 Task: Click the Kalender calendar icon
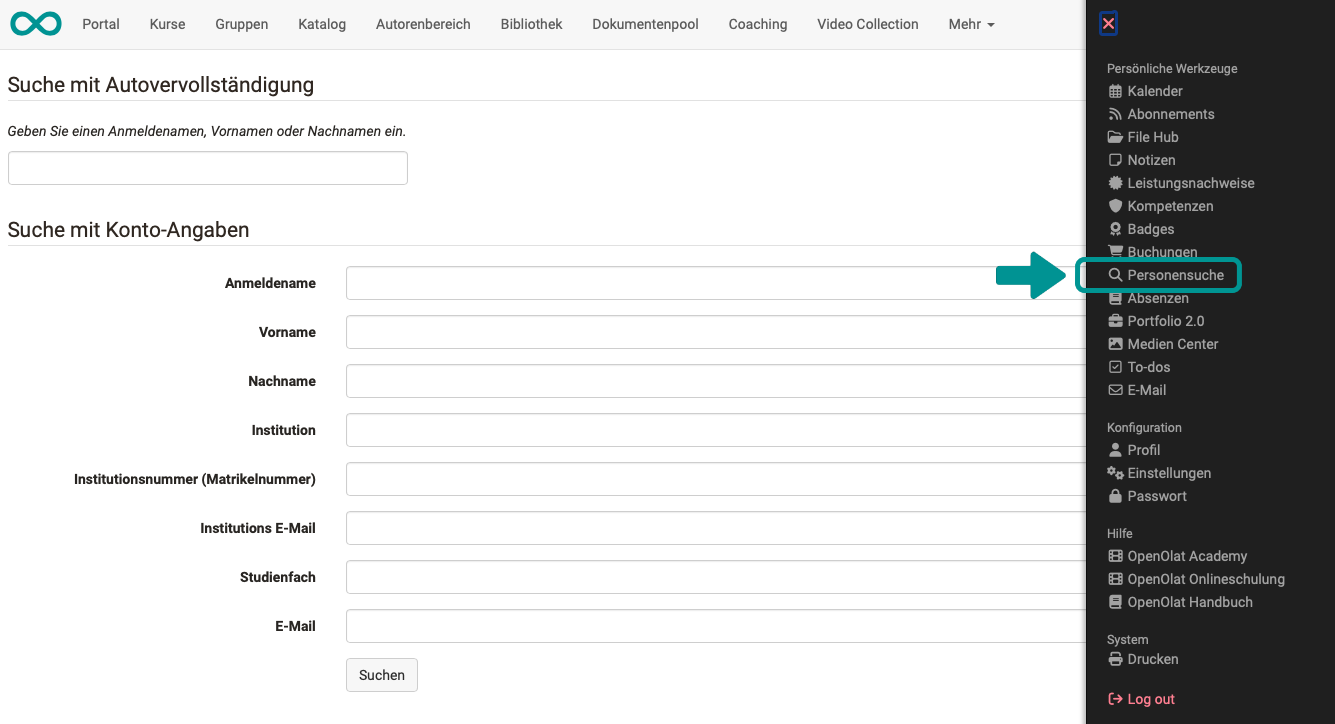1115,91
